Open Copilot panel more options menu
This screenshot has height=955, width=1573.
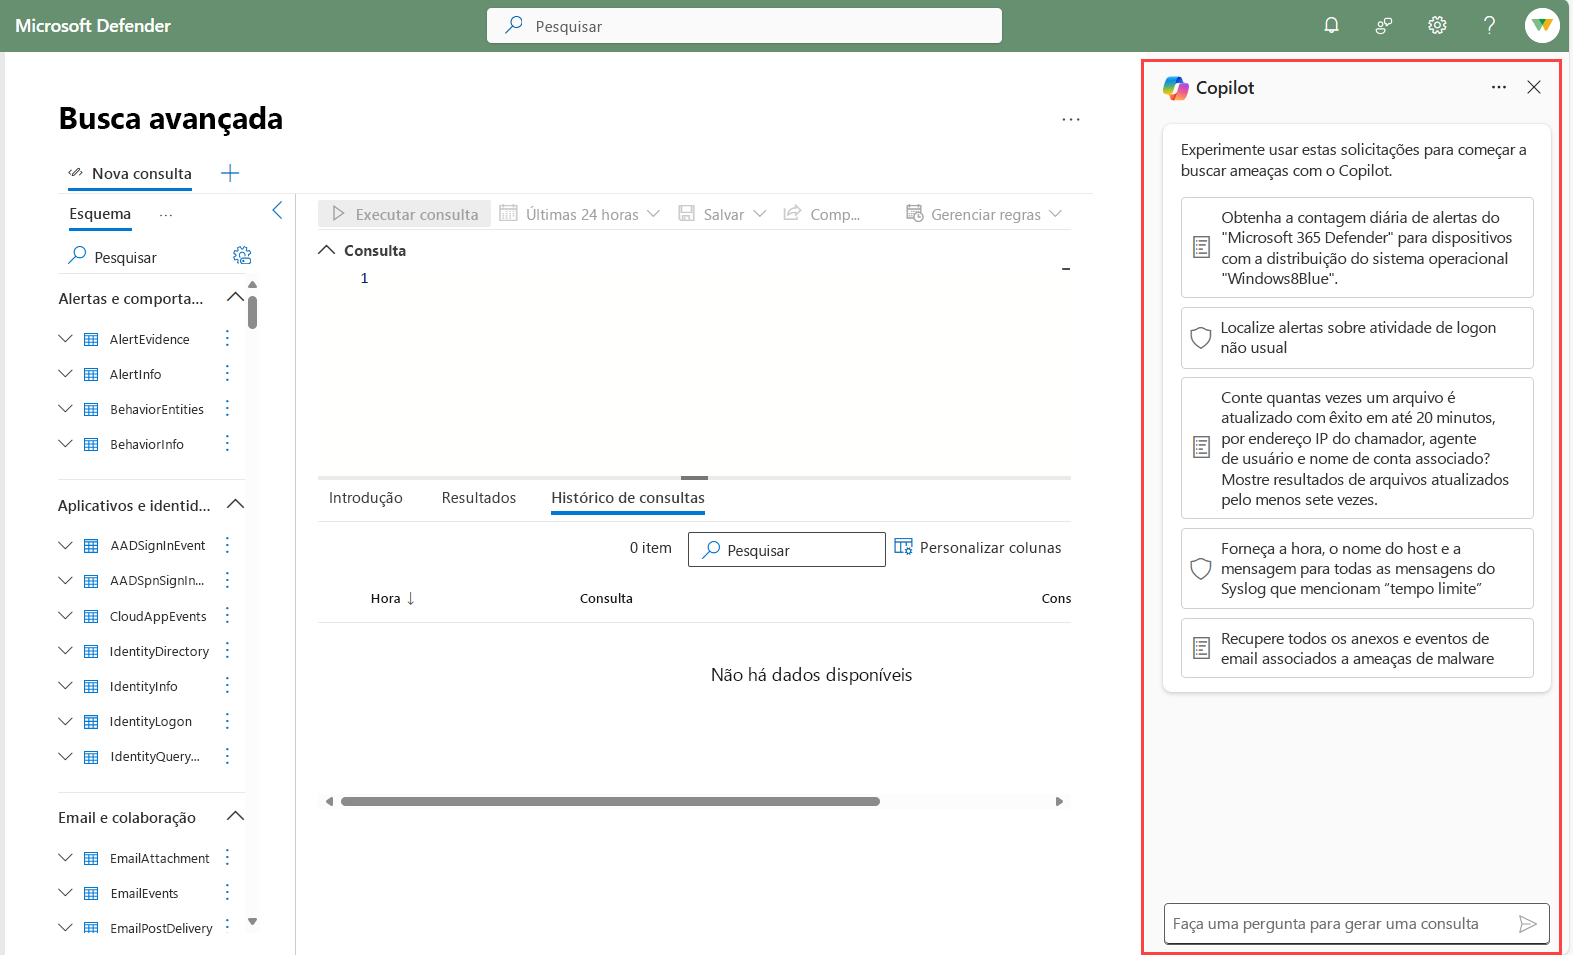(1499, 87)
